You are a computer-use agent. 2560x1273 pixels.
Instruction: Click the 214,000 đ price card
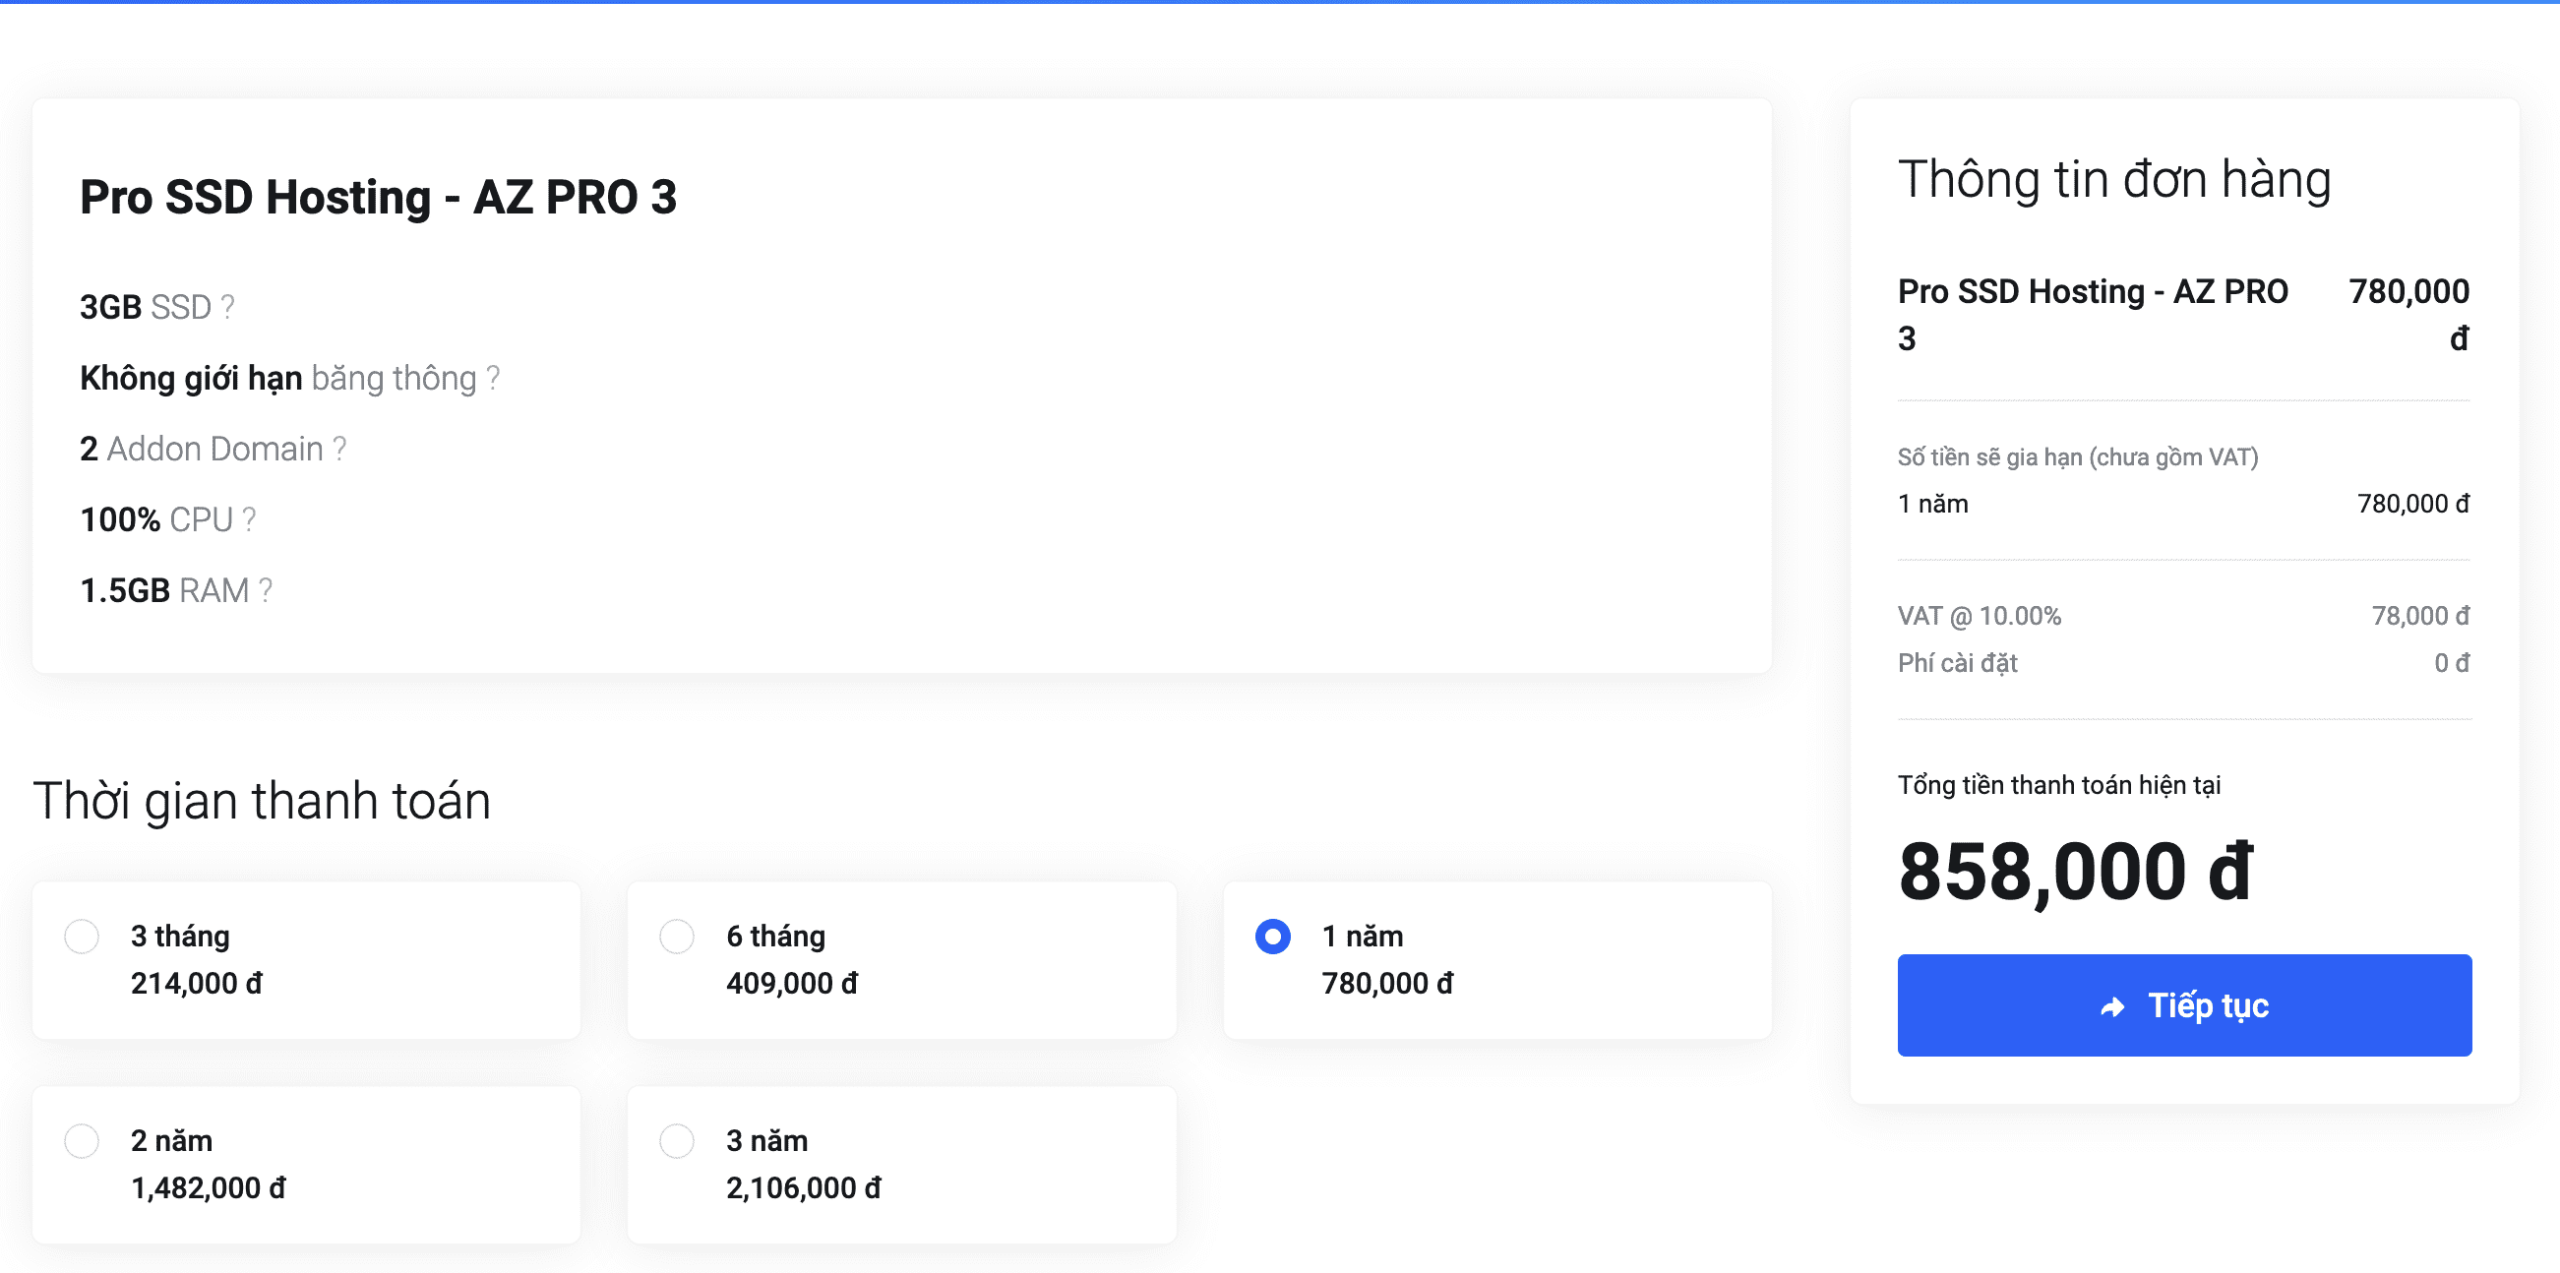pyautogui.click(x=306, y=961)
